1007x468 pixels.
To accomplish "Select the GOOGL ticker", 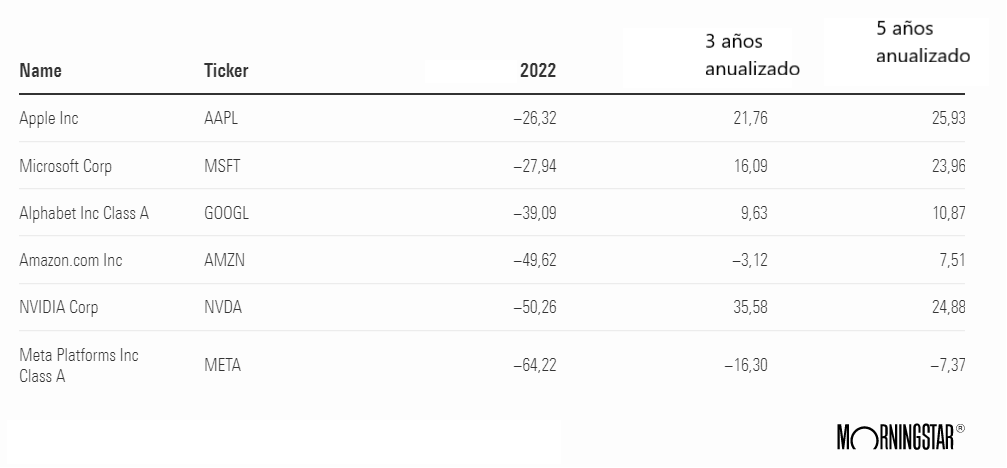I will pos(226,213).
